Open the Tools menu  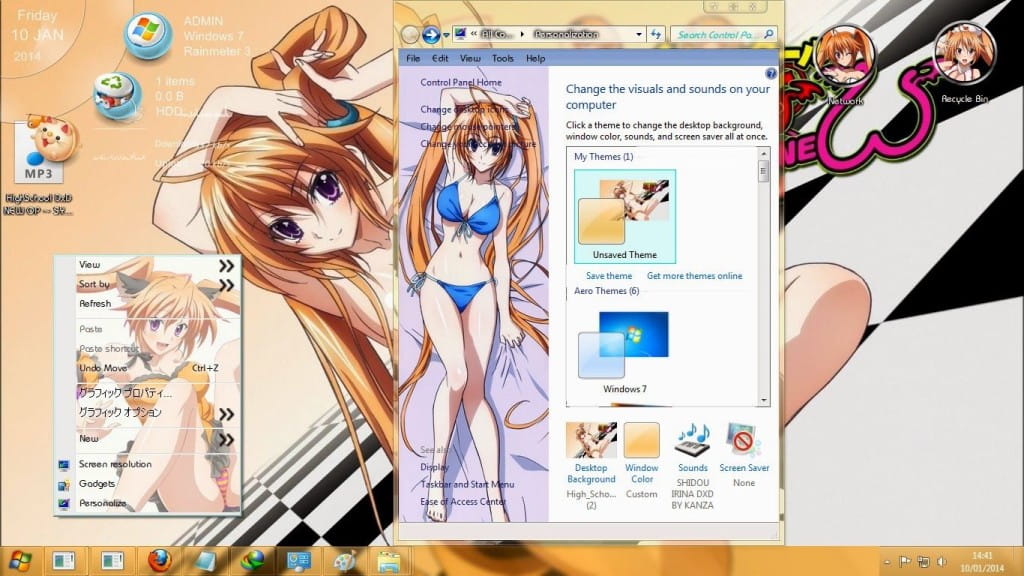coord(503,59)
